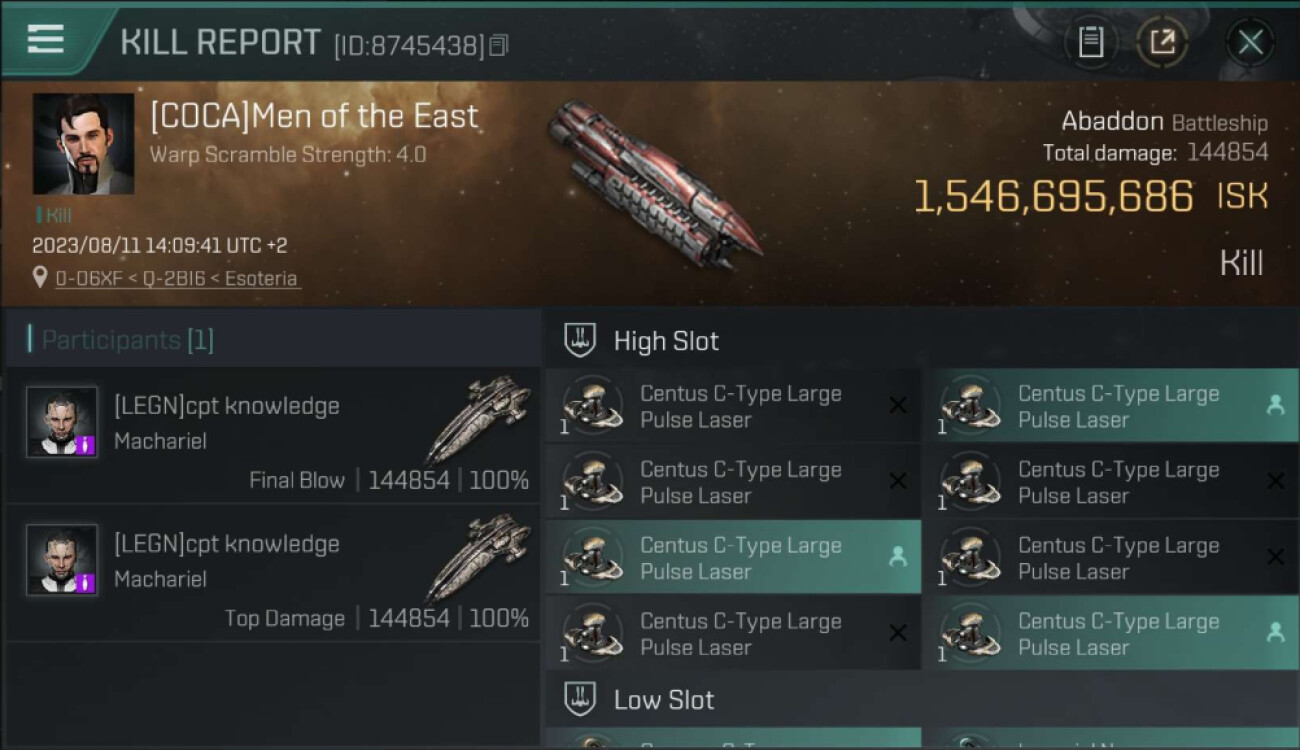
Task: Close the kill report window
Action: pos(1250,42)
